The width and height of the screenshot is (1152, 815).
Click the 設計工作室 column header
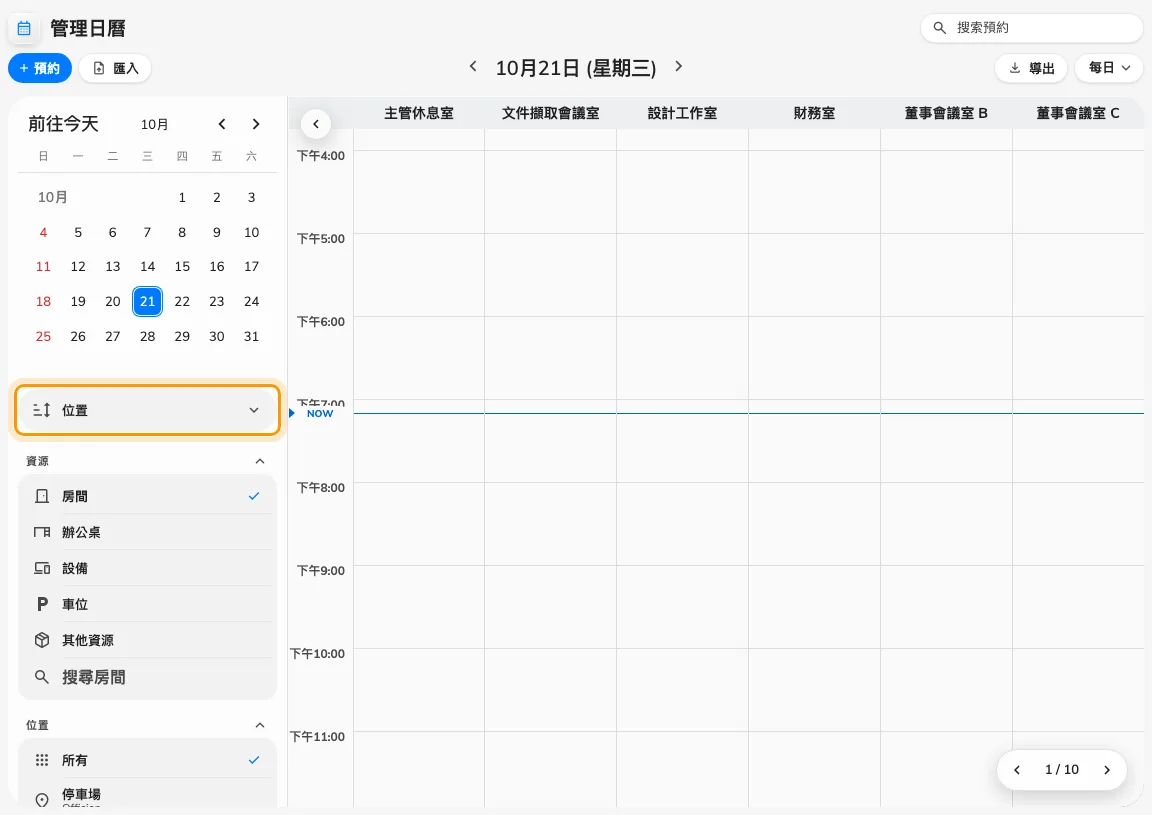(x=682, y=113)
